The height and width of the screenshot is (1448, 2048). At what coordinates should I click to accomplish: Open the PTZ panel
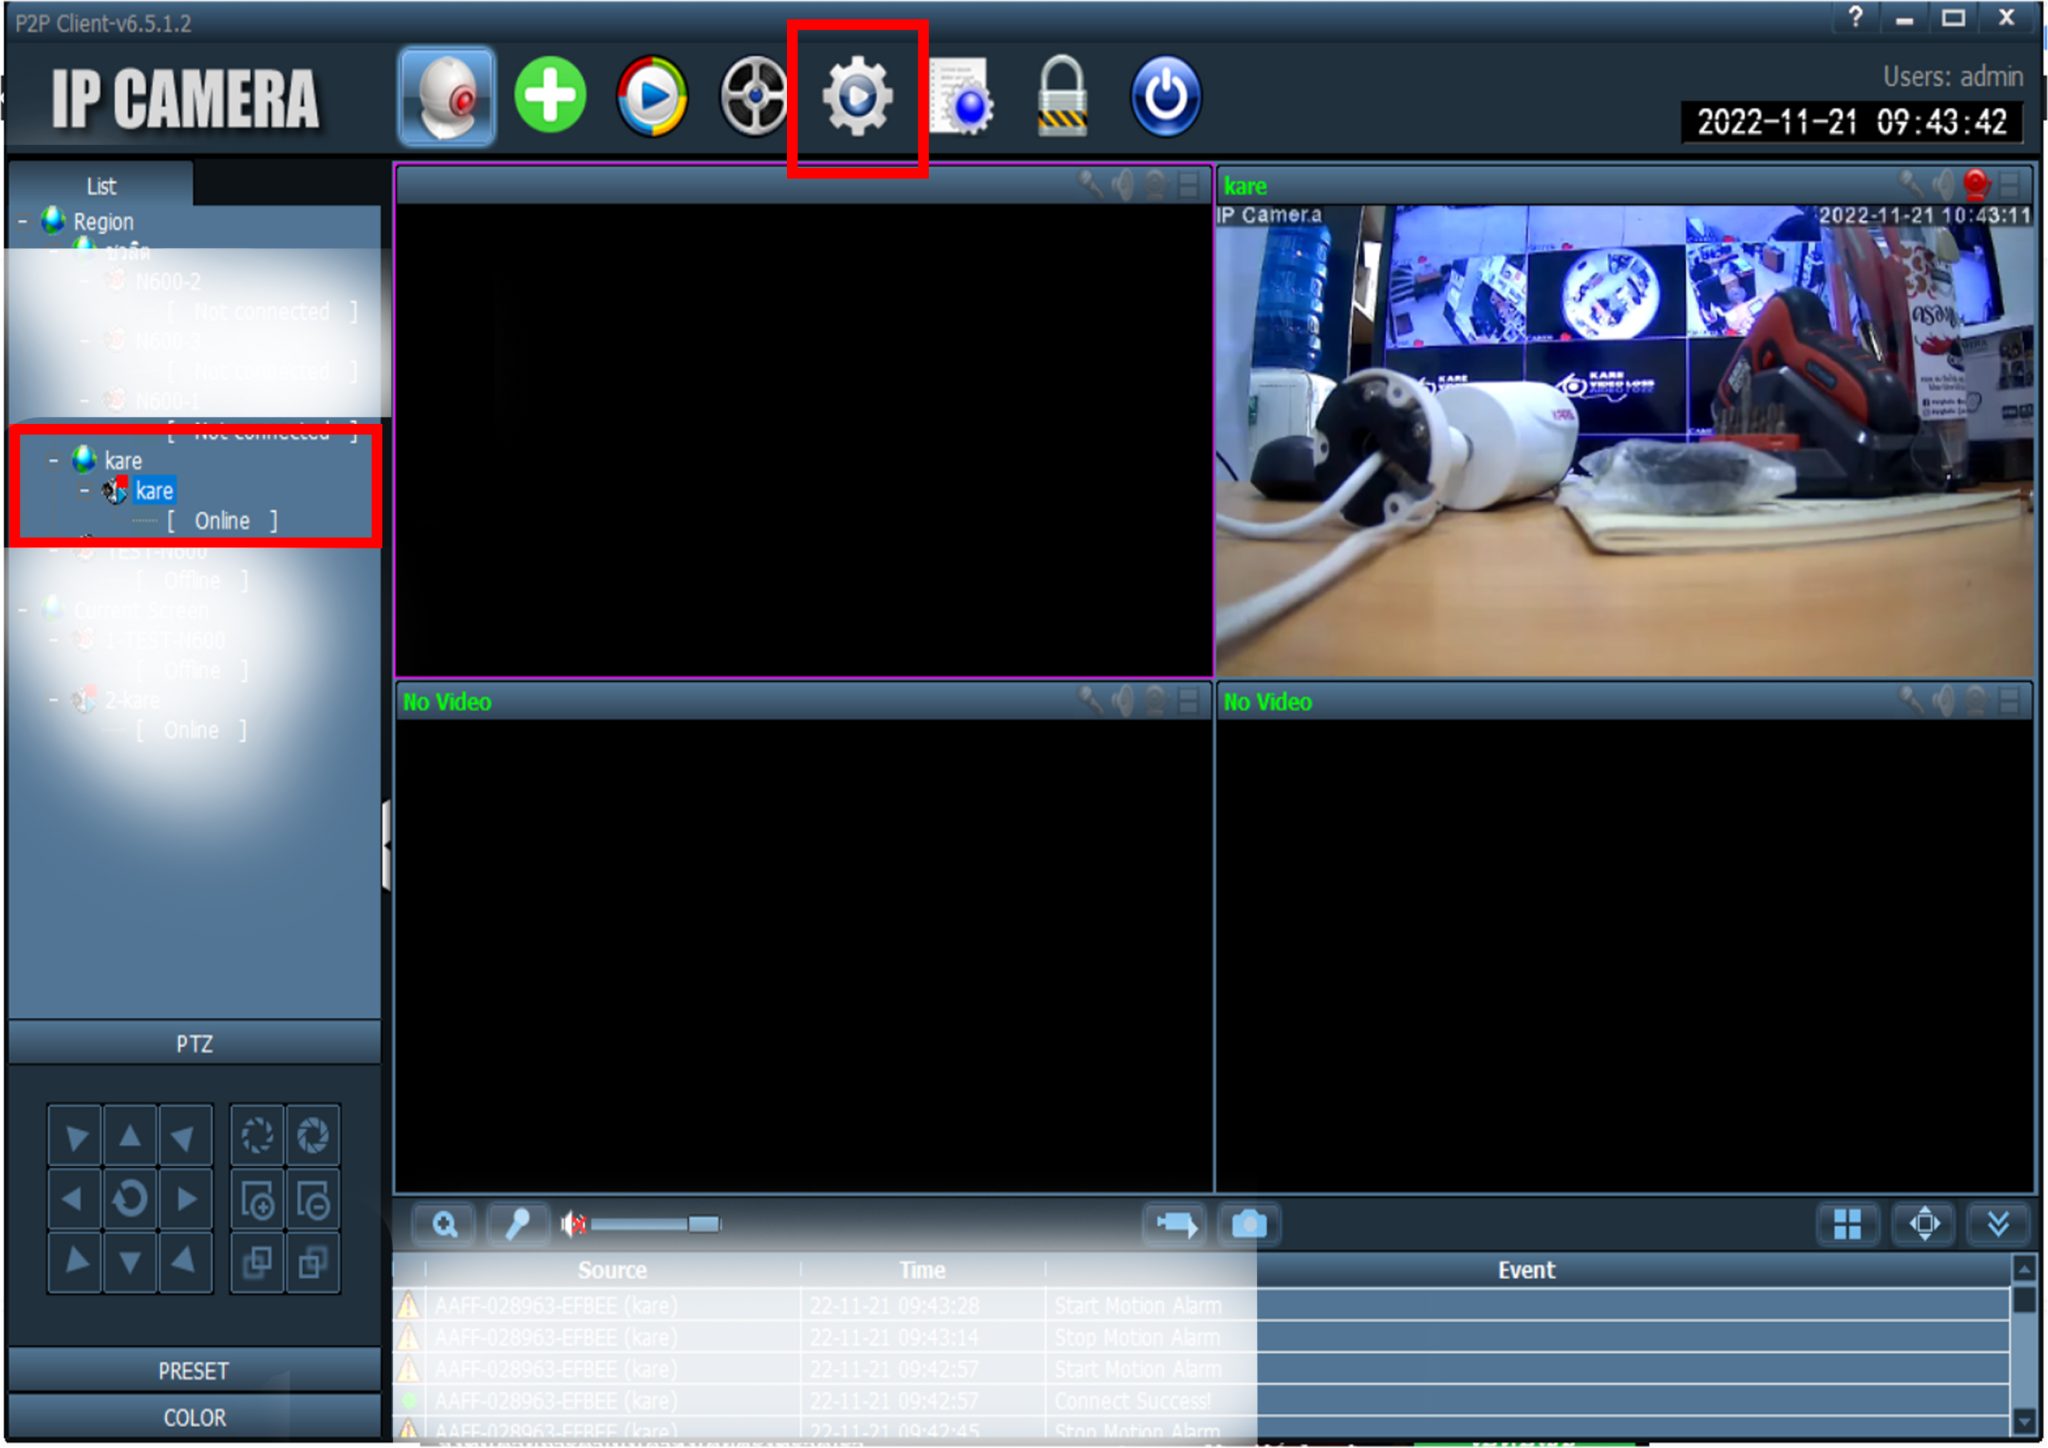195,1044
